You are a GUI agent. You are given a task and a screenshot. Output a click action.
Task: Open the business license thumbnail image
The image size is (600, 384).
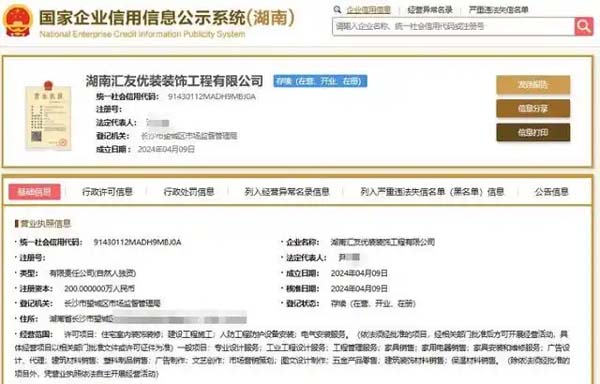coord(48,116)
